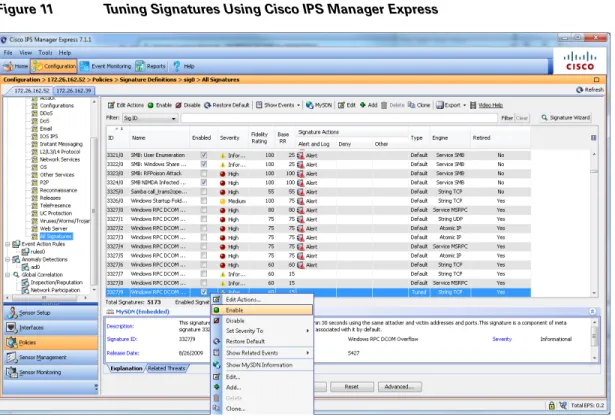Open the Interfaces navigation section
The height and width of the screenshot is (420, 615).
51,327
